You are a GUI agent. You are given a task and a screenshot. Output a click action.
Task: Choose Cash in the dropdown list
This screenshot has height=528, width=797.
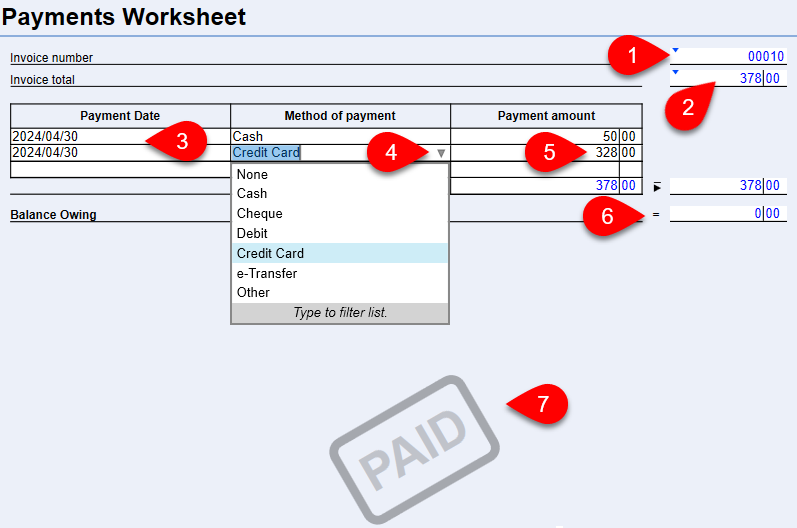coord(340,194)
